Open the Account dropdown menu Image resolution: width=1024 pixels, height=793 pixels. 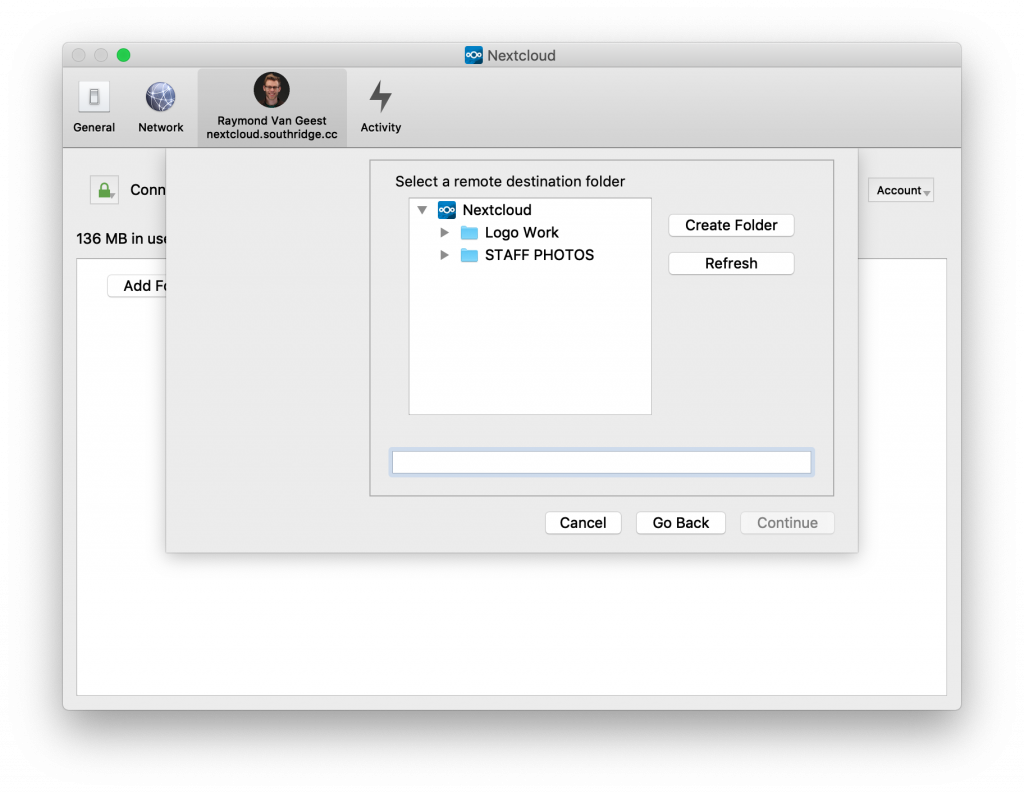pos(900,190)
